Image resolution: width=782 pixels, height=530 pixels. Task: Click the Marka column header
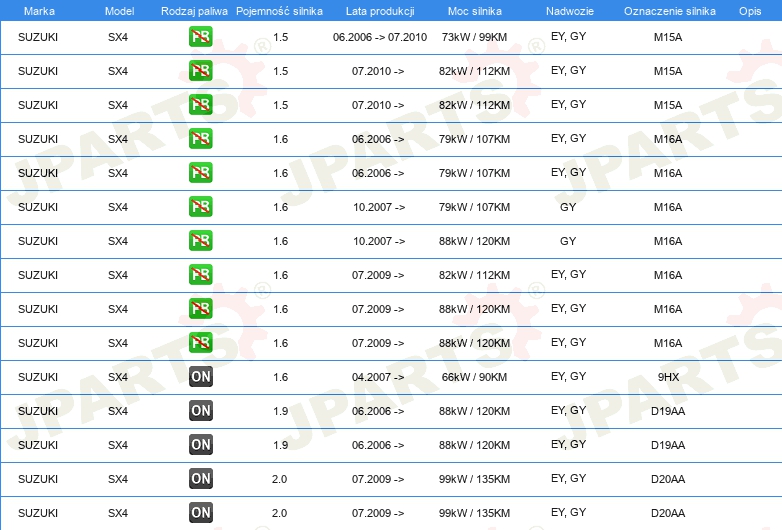click(x=39, y=11)
